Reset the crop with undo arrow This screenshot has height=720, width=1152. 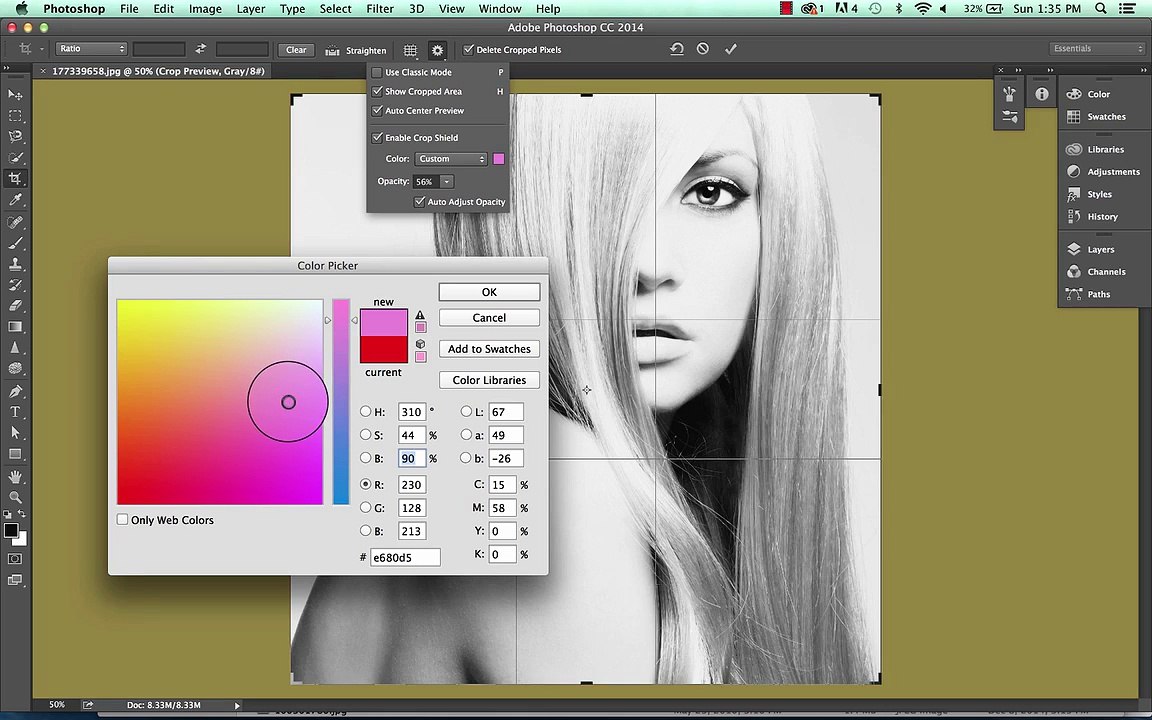pyautogui.click(x=677, y=48)
